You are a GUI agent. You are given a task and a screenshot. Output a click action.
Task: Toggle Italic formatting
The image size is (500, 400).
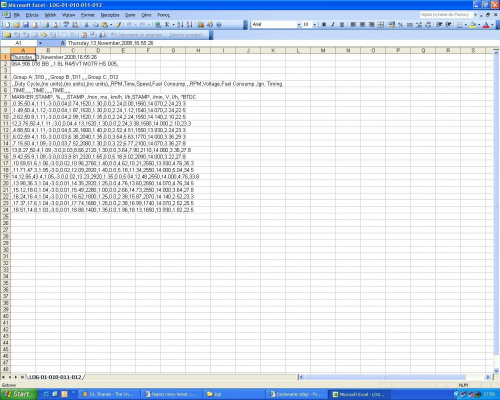333,25
